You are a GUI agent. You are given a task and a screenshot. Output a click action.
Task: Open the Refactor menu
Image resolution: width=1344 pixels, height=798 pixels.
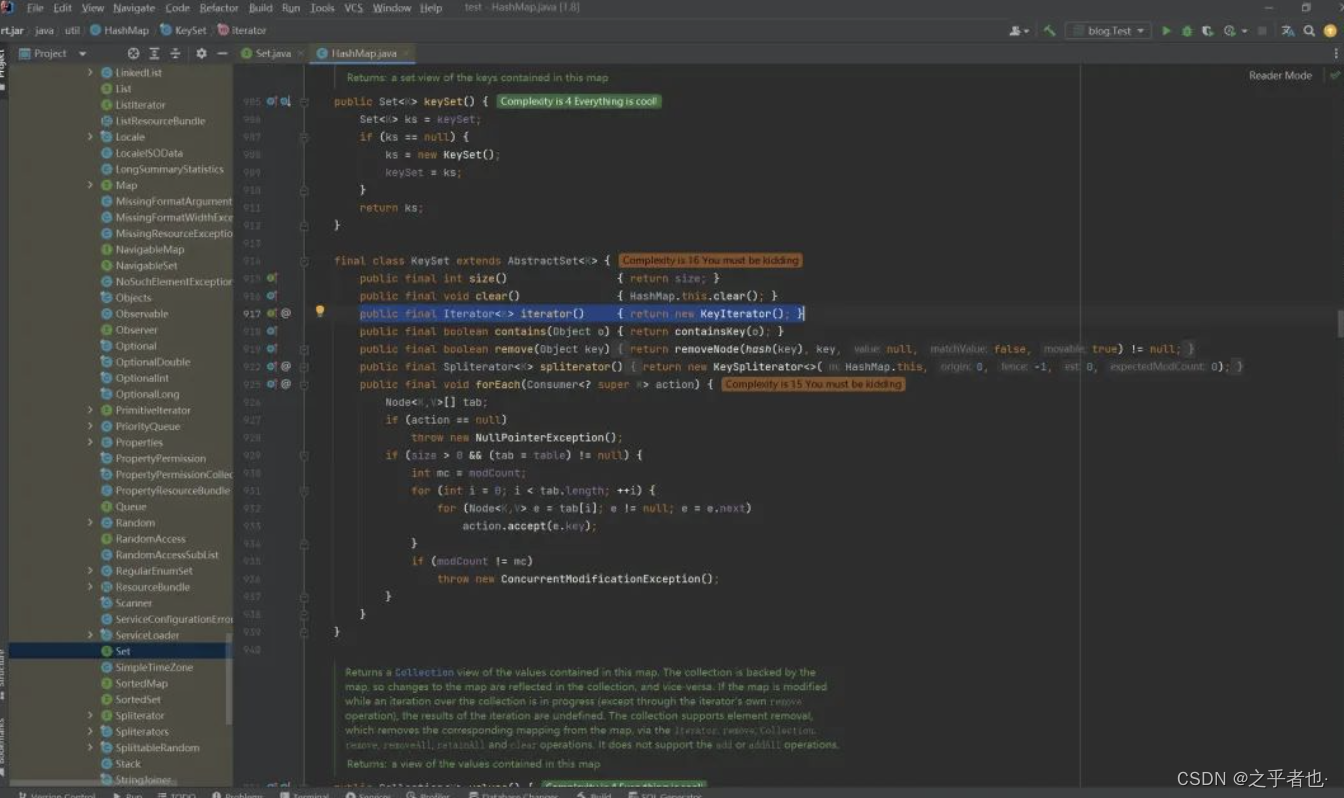219,7
